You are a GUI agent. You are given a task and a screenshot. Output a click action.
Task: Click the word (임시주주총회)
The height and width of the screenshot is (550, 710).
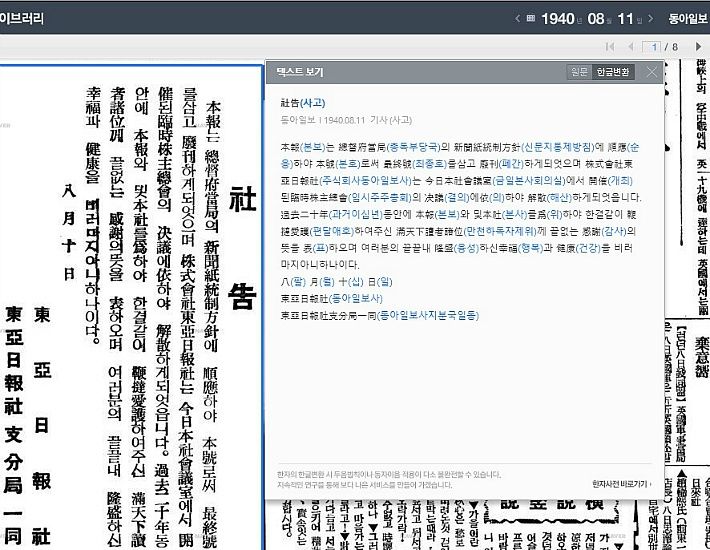point(379,197)
